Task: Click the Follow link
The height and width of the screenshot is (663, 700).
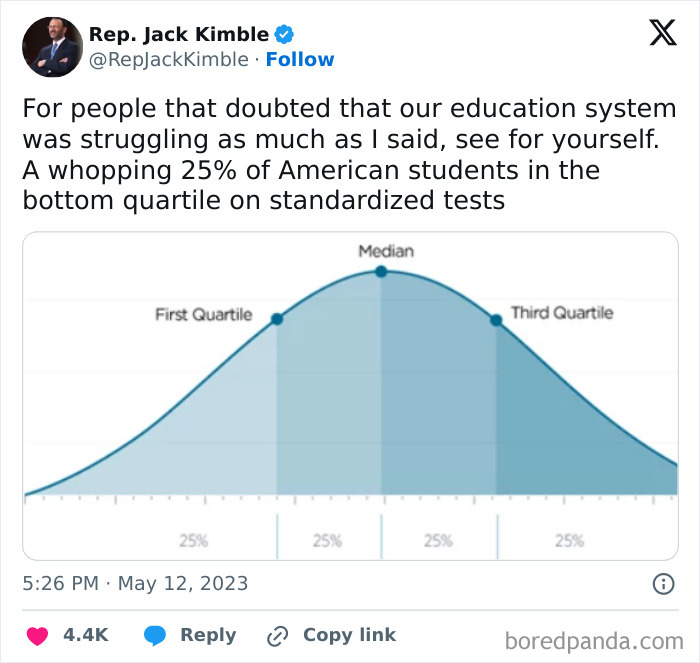Action: 300,59
